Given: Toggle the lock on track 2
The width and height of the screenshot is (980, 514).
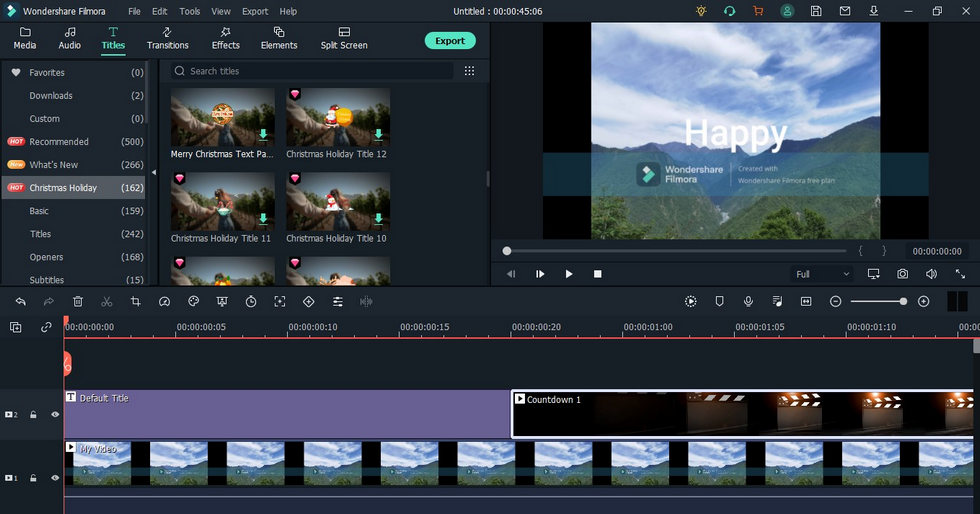Looking at the screenshot, I should 33,414.
